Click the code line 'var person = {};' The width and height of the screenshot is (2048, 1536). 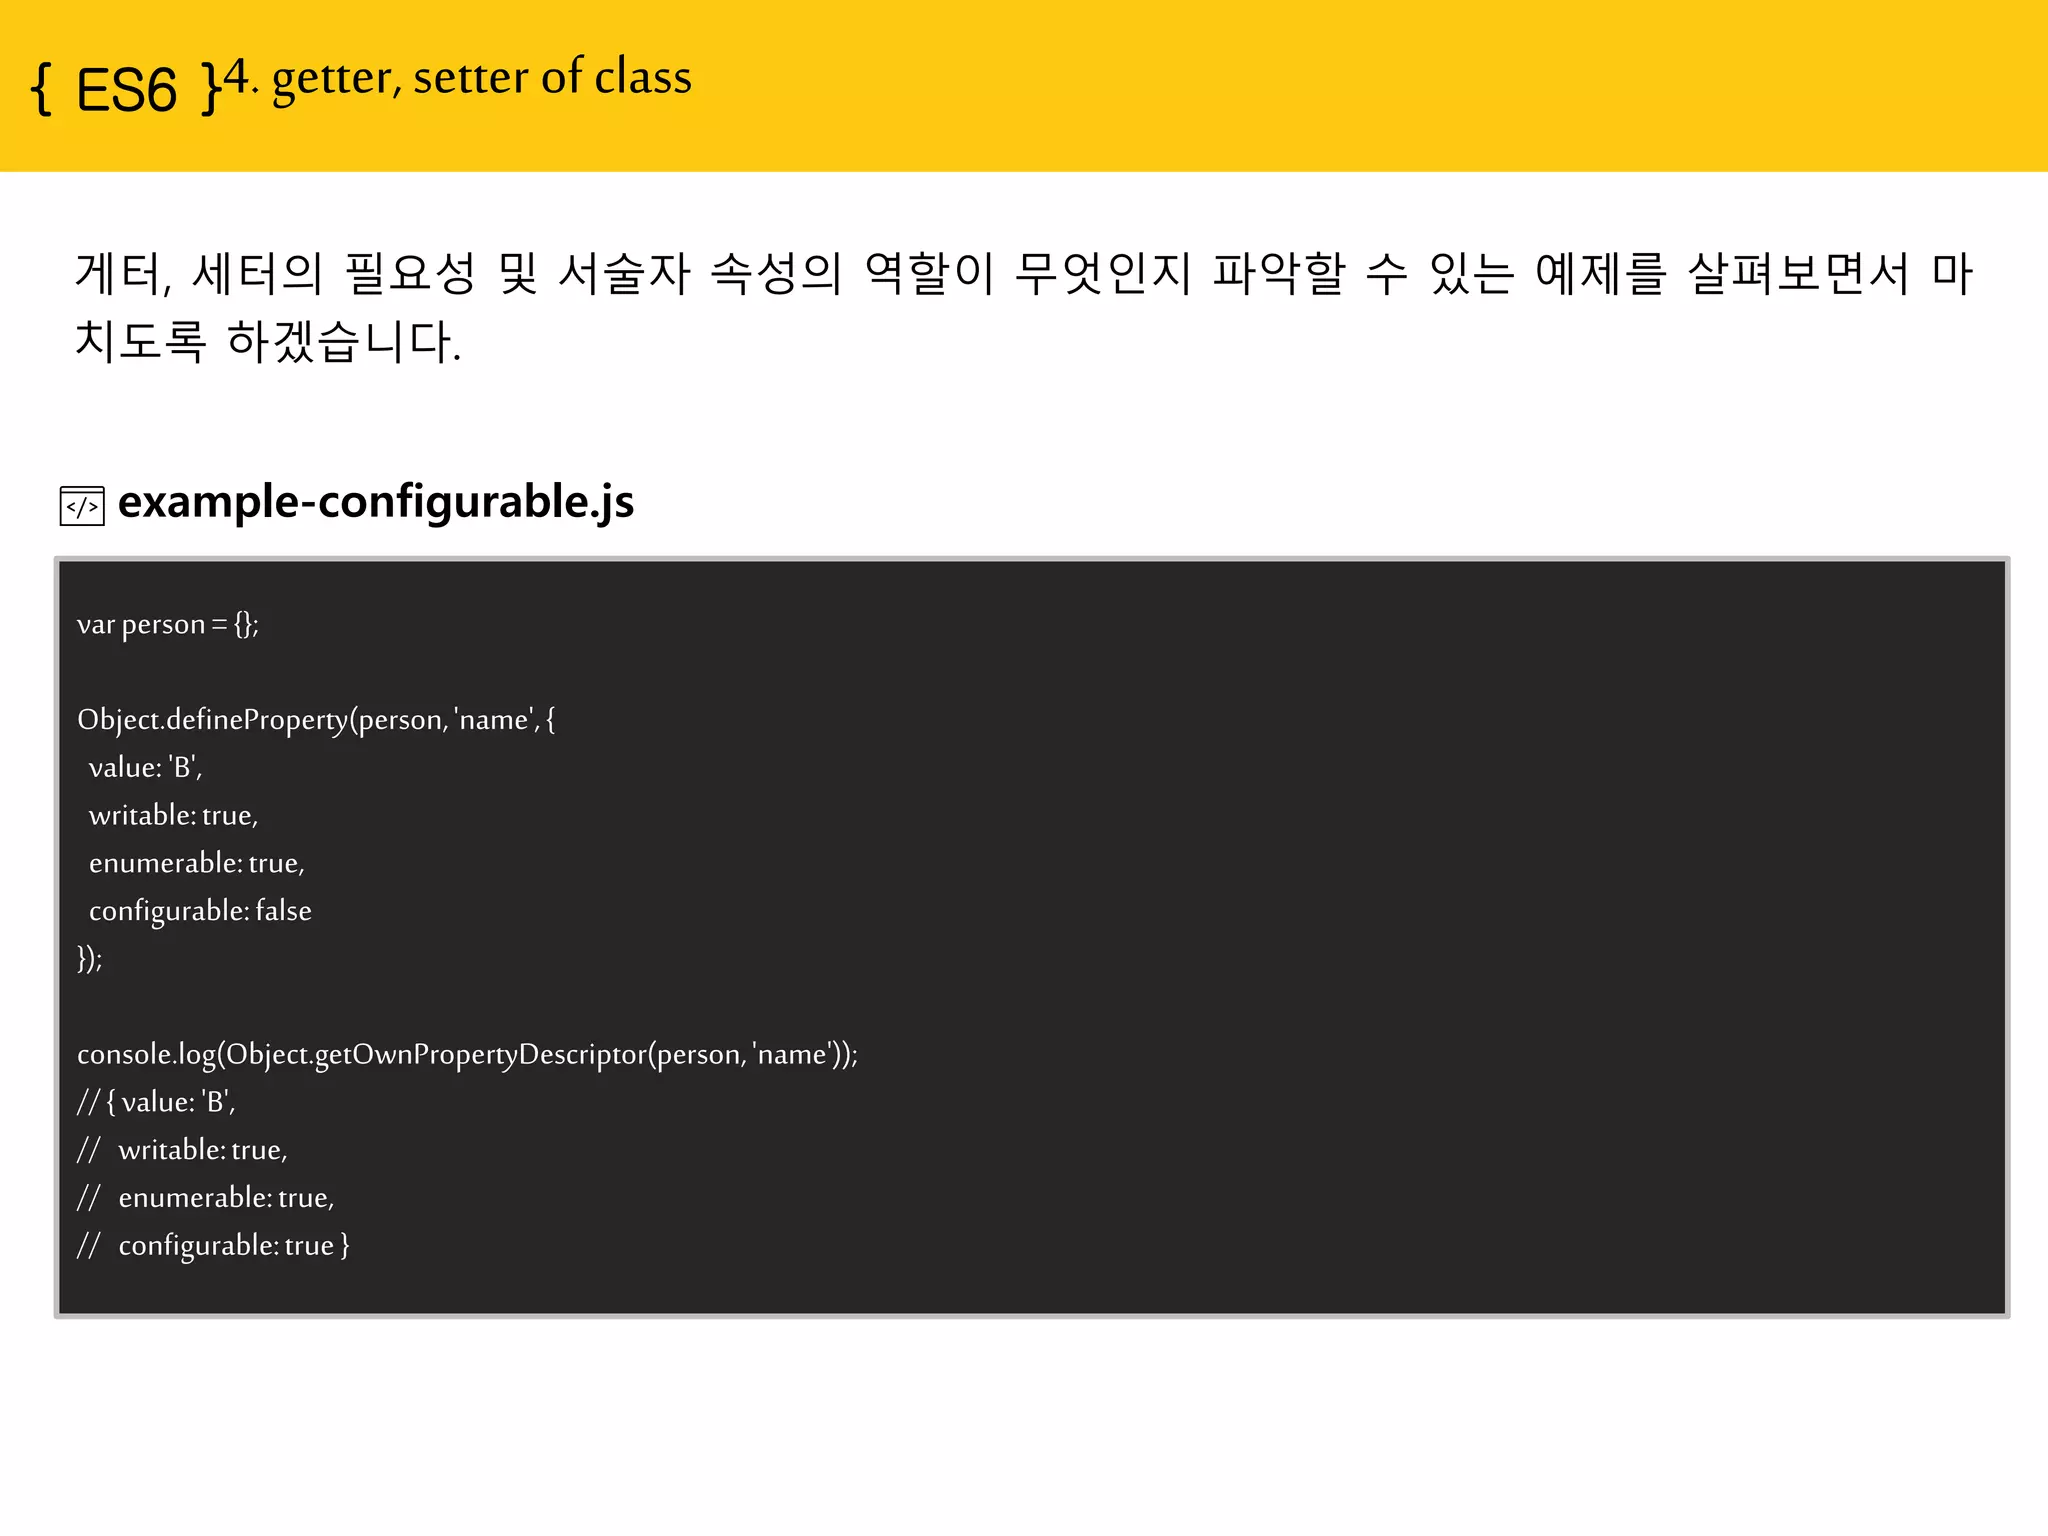point(168,625)
